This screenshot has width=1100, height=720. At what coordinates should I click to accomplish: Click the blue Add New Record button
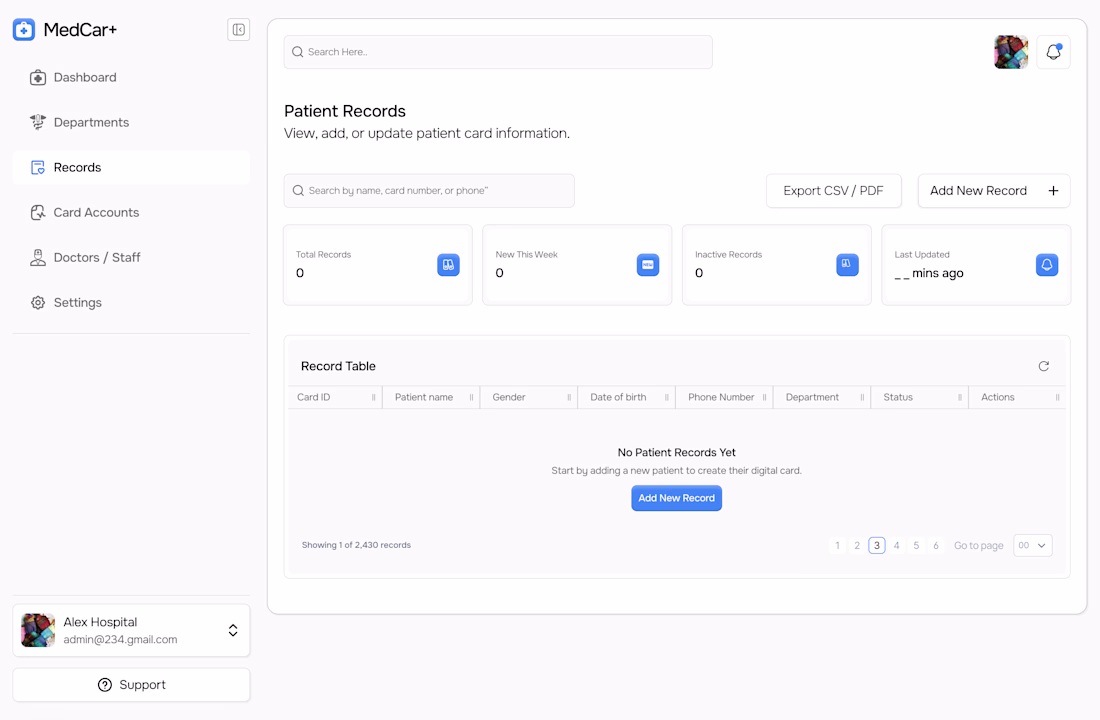[x=676, y=498]
